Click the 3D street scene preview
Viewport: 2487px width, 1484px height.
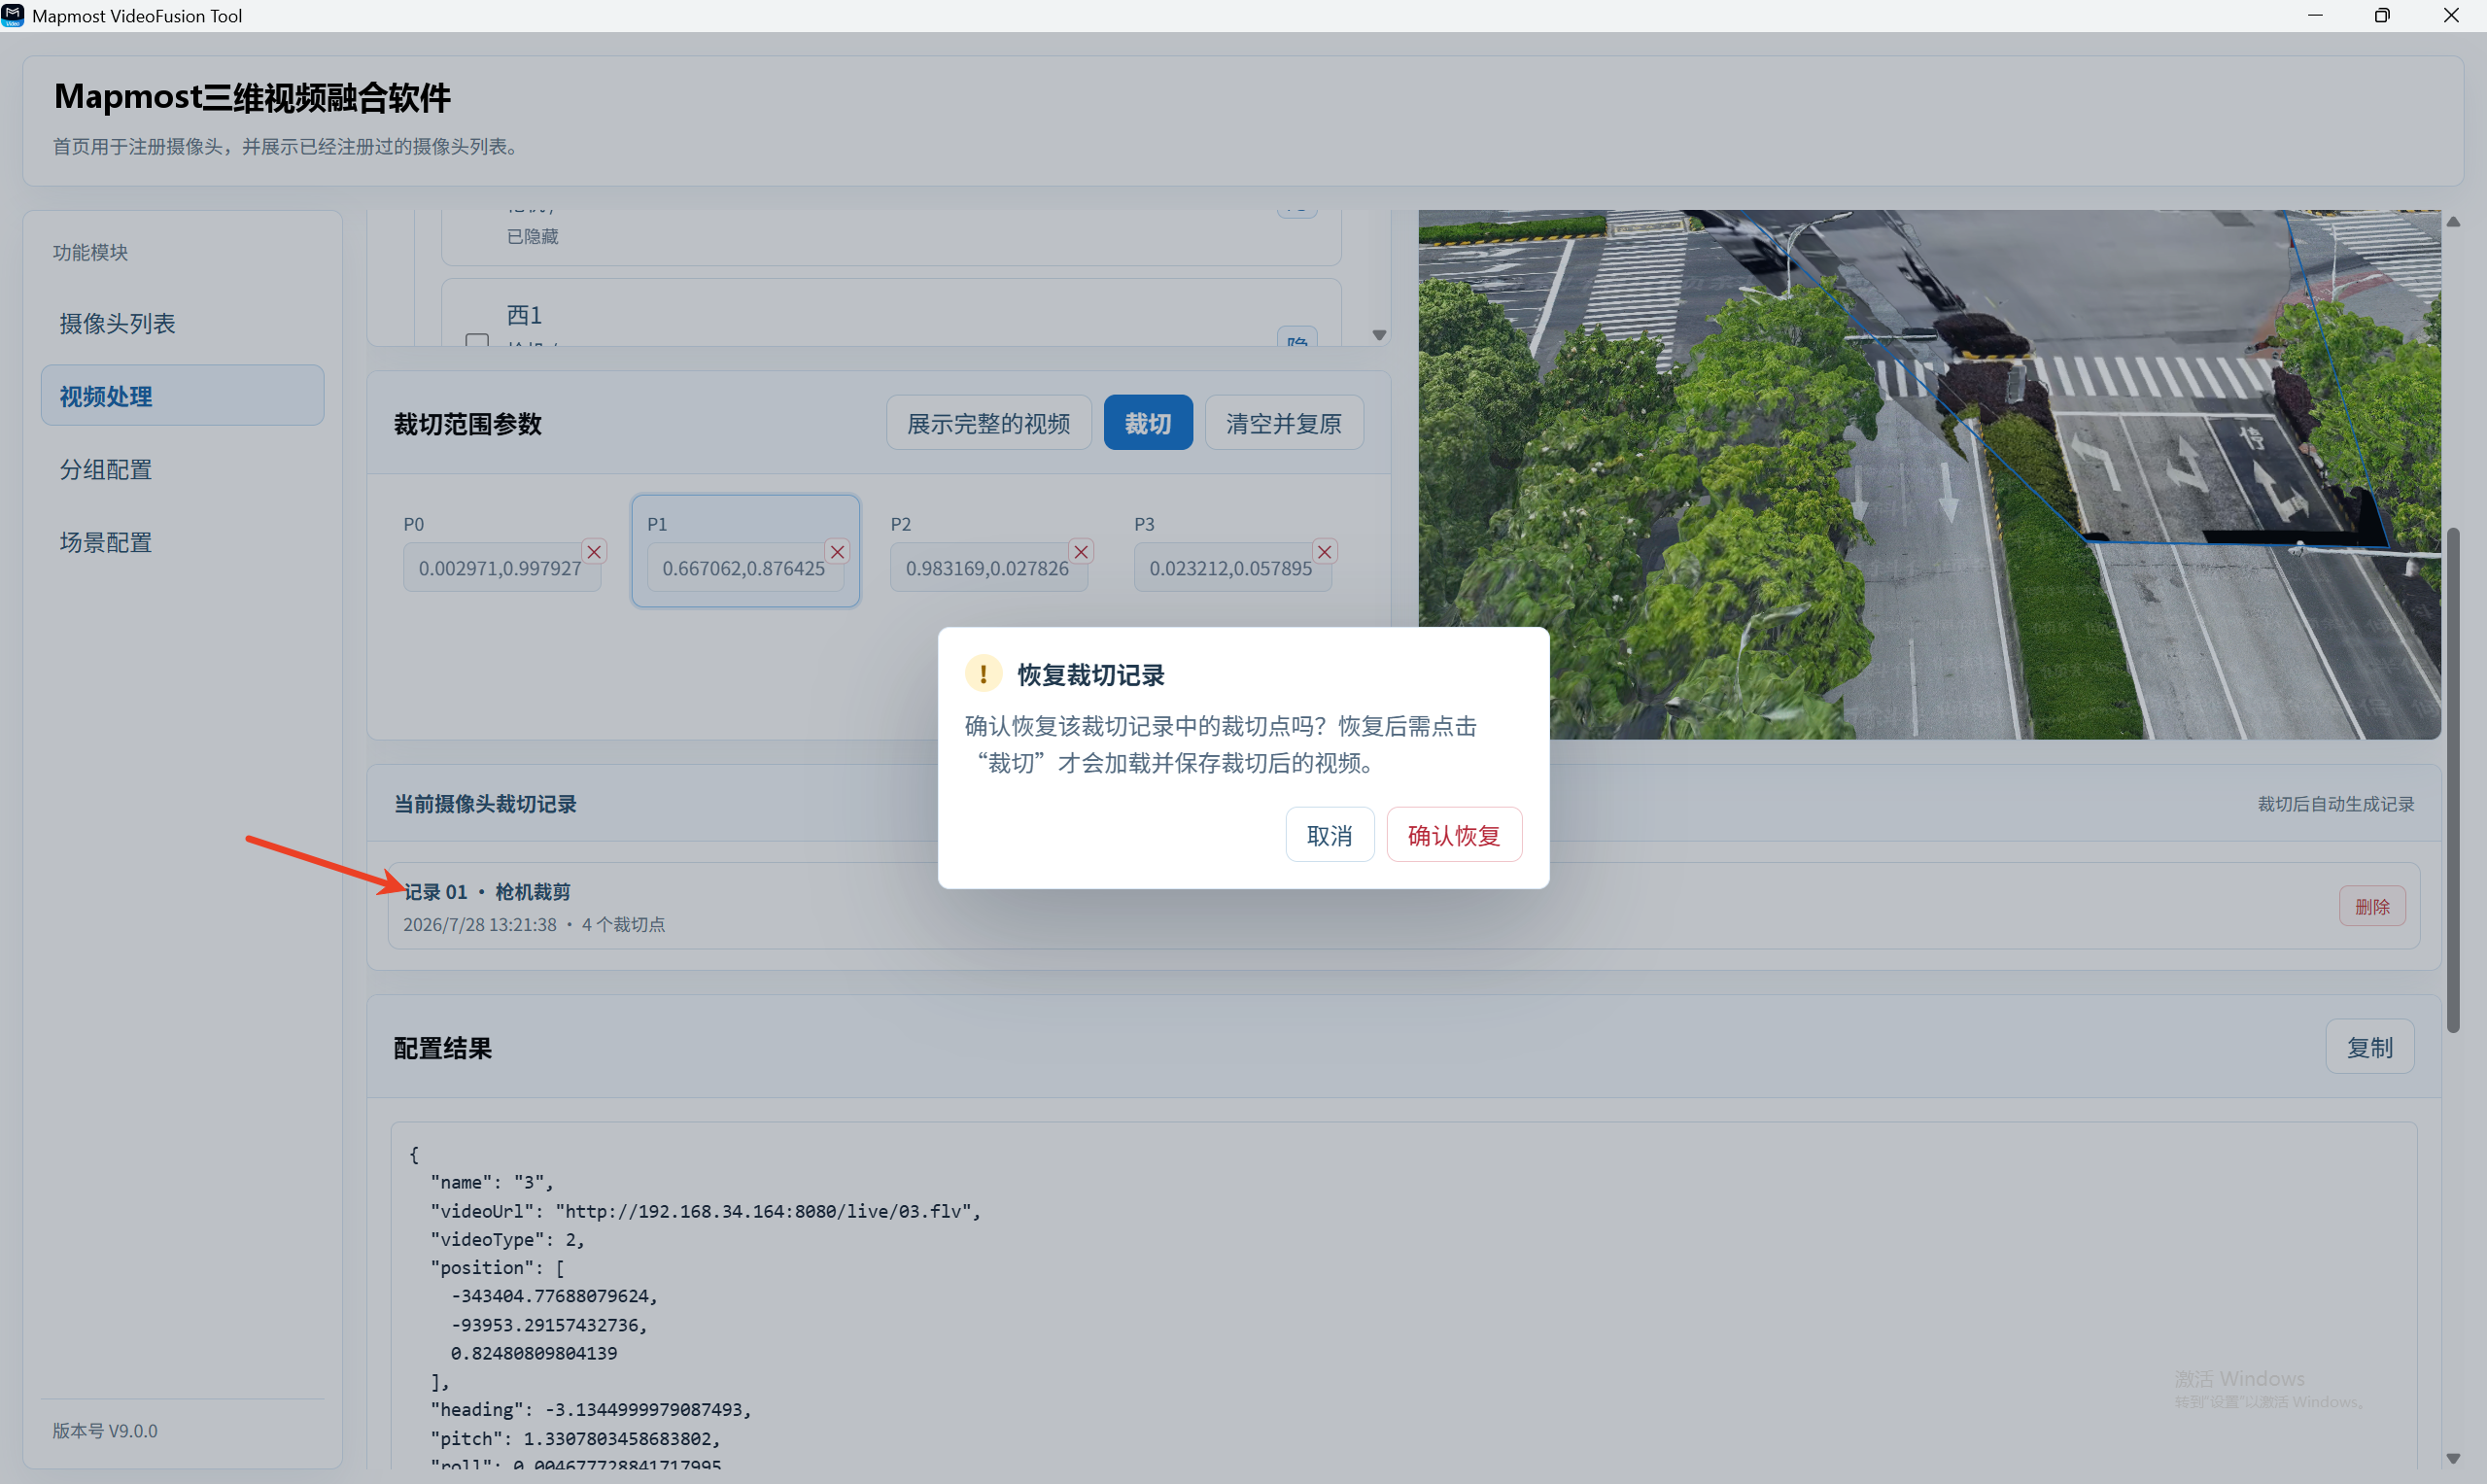pos(1929,474)
